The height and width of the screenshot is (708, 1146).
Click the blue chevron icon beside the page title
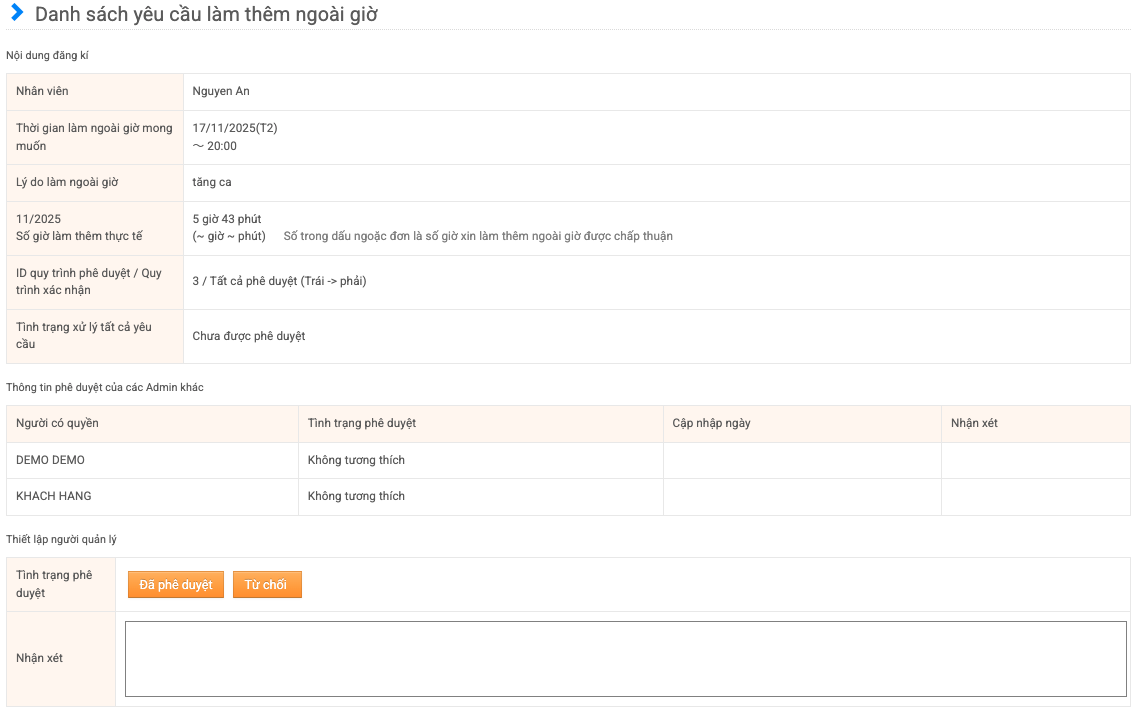pos(16,14)
